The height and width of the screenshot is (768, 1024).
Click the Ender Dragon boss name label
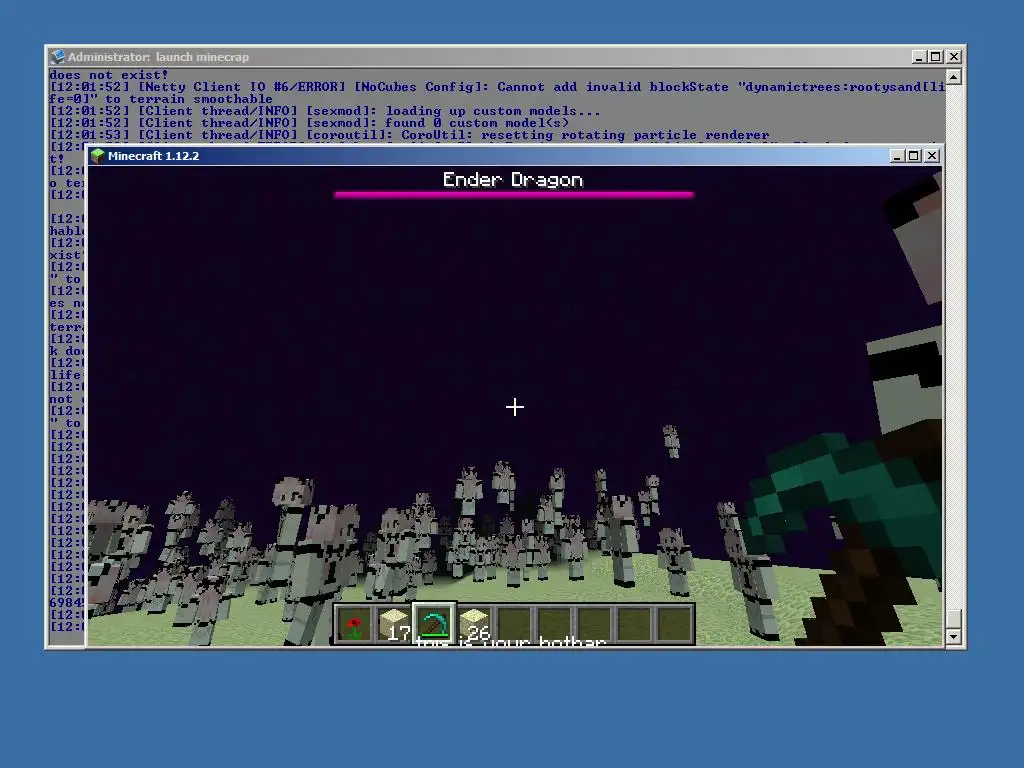[x=513, y=180]
